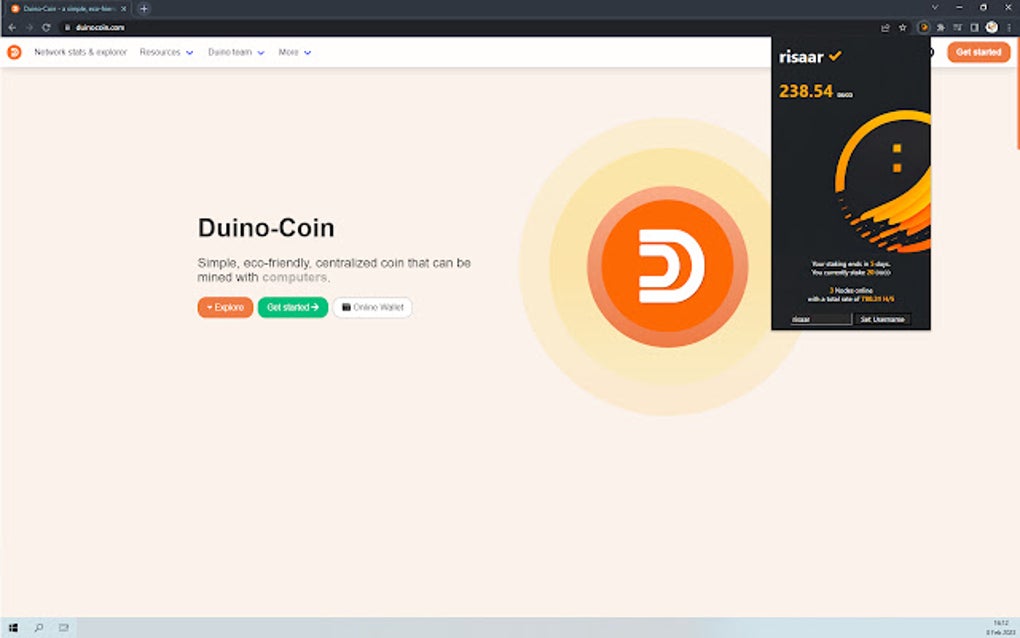Close the Duino-Coin browser tab

[124, 8]
